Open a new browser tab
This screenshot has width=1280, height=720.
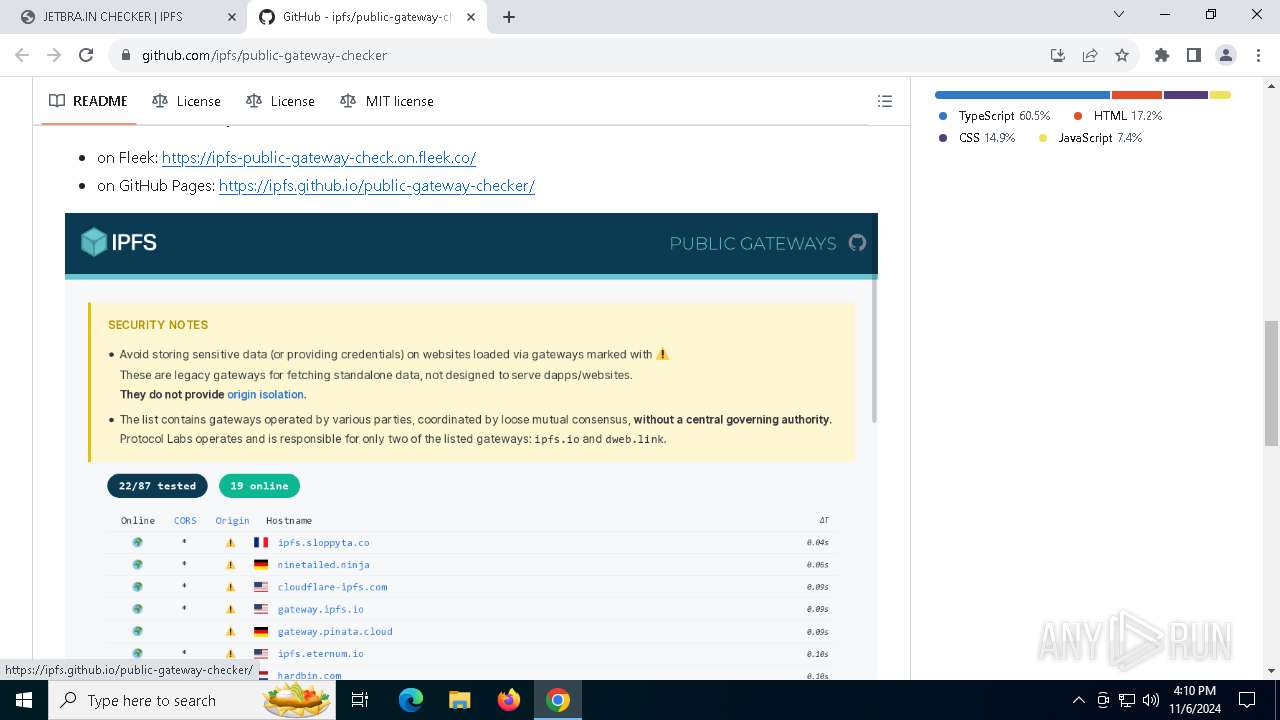pyautogui.click(x=509, y=17)
